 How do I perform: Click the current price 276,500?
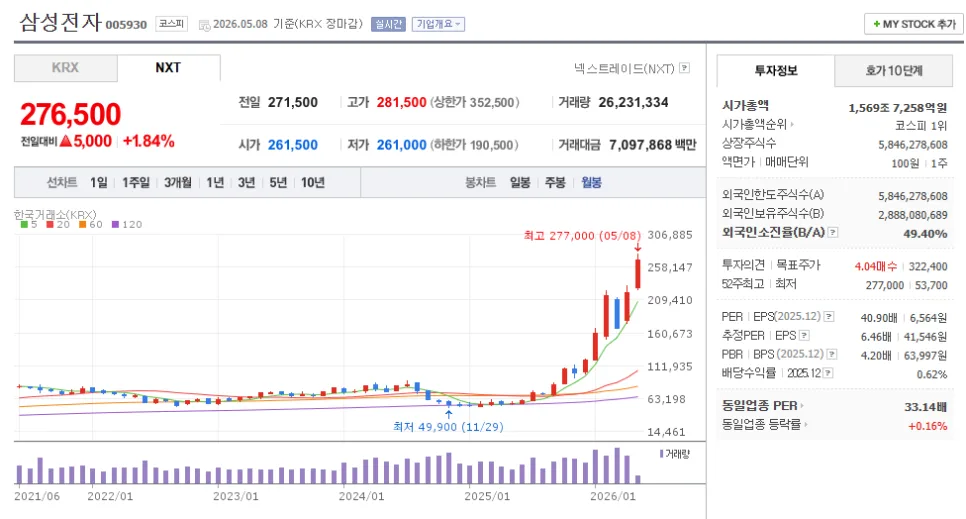pyautogui.click(x=70, y=115)
